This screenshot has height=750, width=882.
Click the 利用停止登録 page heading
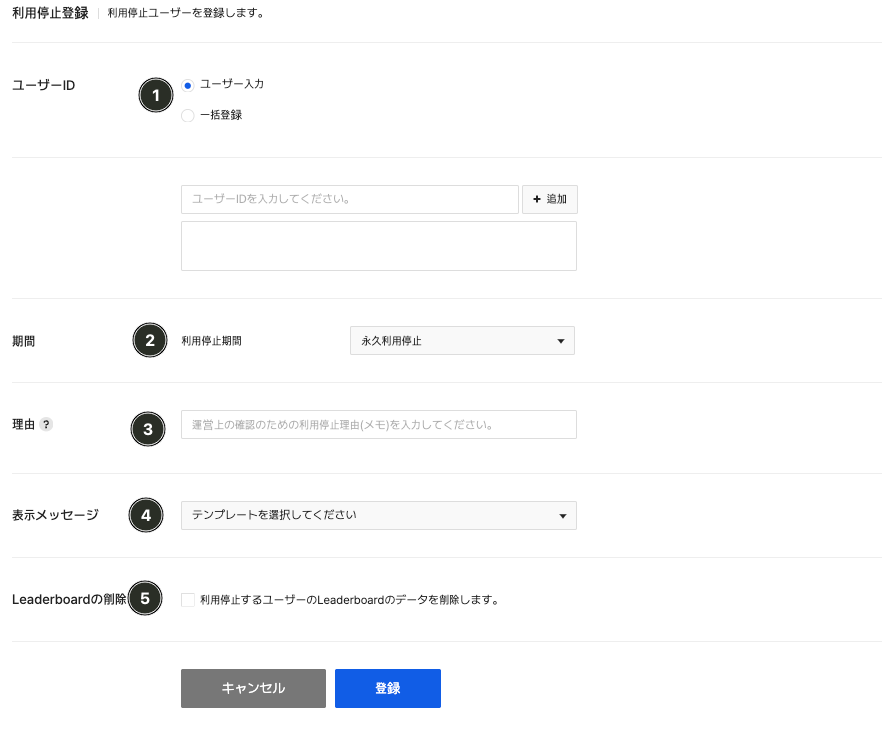click(50, 13)
